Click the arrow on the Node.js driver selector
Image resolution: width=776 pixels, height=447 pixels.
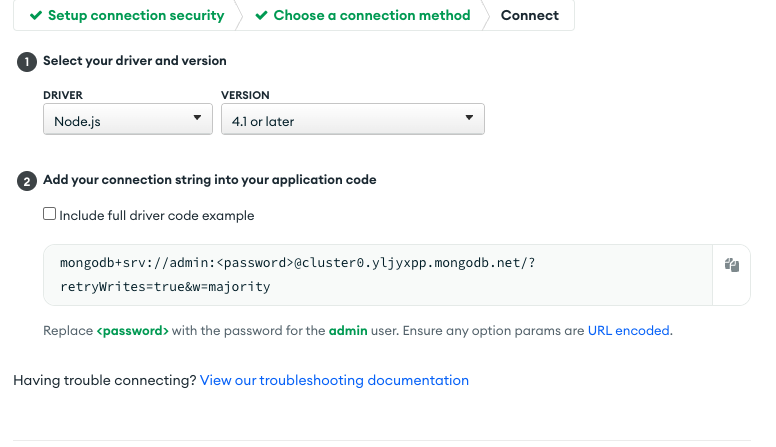click(x=197, y=118)
